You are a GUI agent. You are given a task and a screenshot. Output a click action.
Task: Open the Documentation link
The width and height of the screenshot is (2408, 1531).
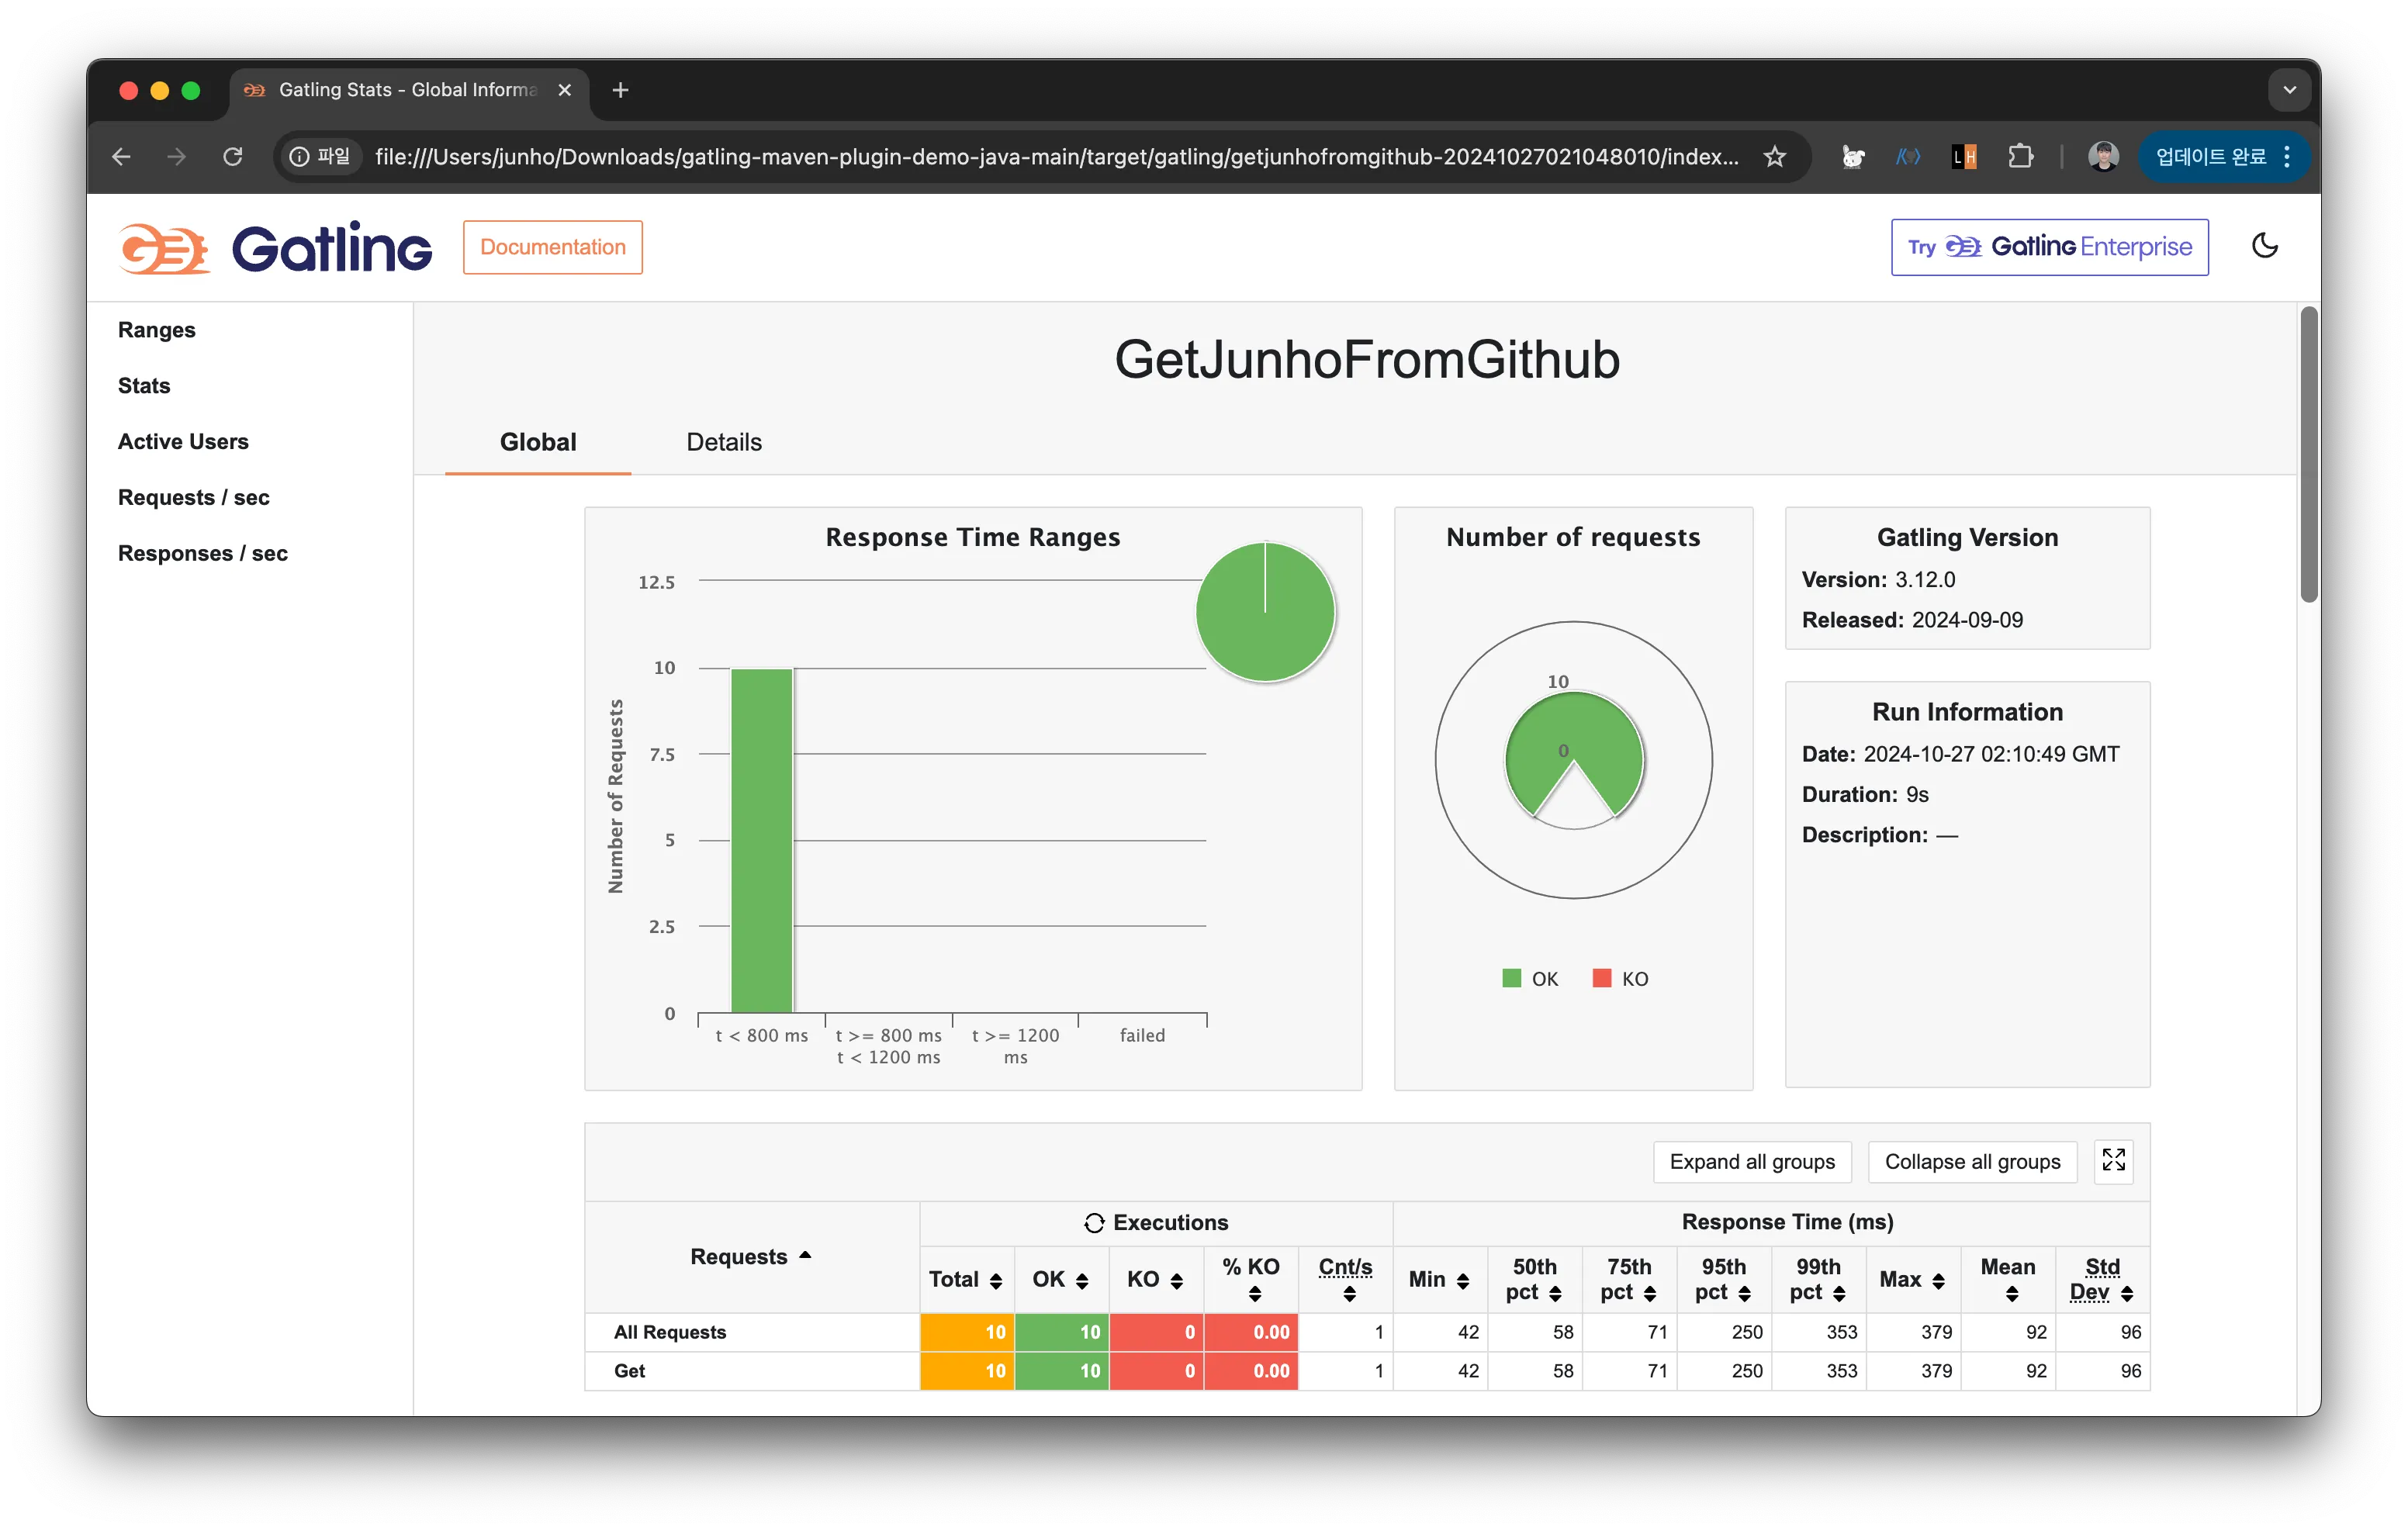coord(552,247)
